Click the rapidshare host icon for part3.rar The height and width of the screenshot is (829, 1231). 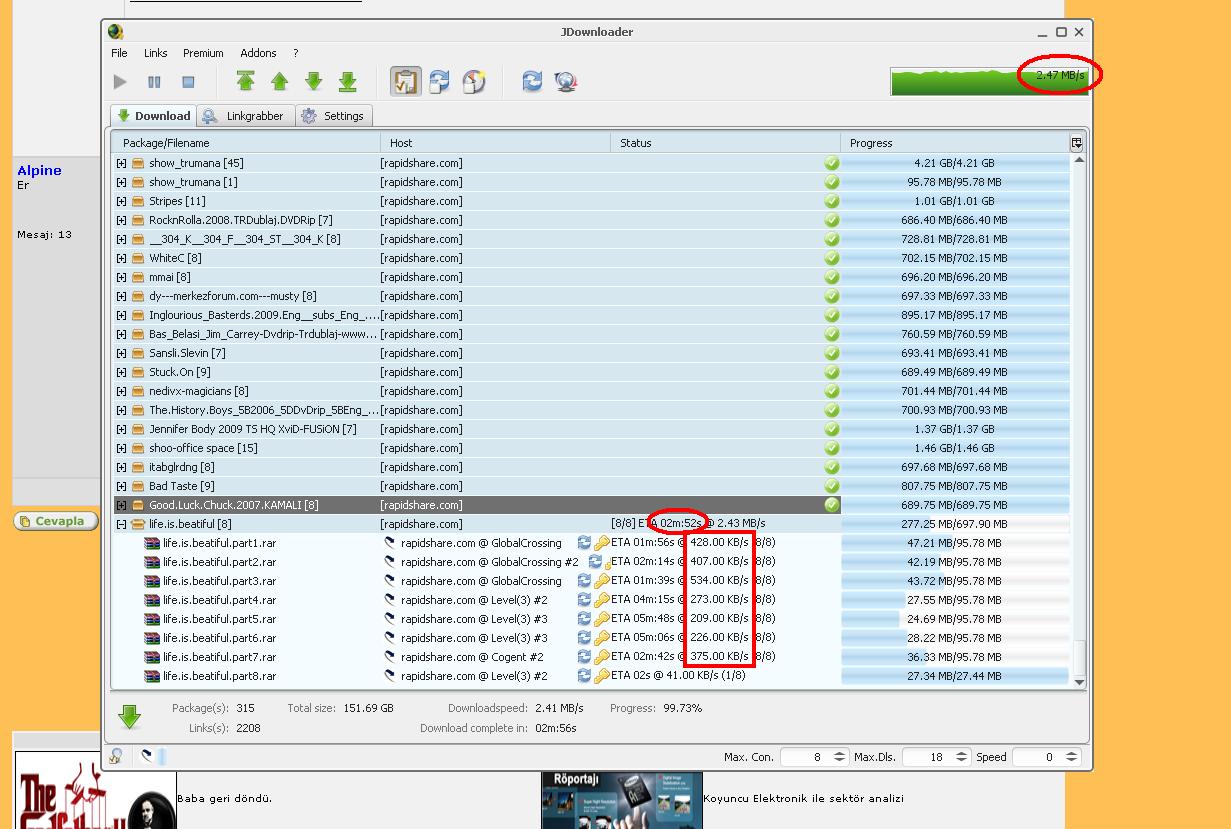390,581
